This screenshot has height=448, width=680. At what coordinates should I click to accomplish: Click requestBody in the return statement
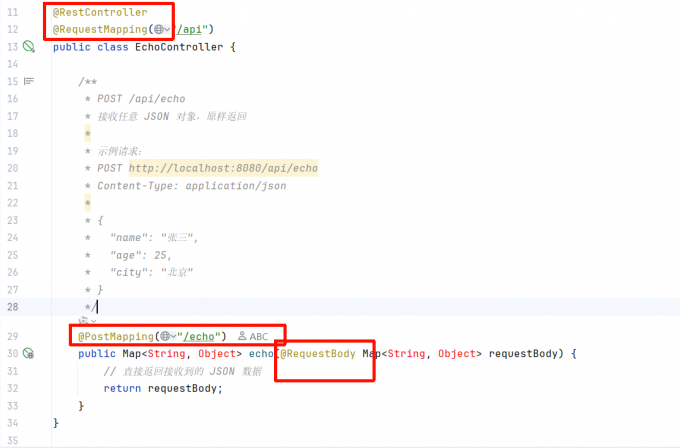184,388
